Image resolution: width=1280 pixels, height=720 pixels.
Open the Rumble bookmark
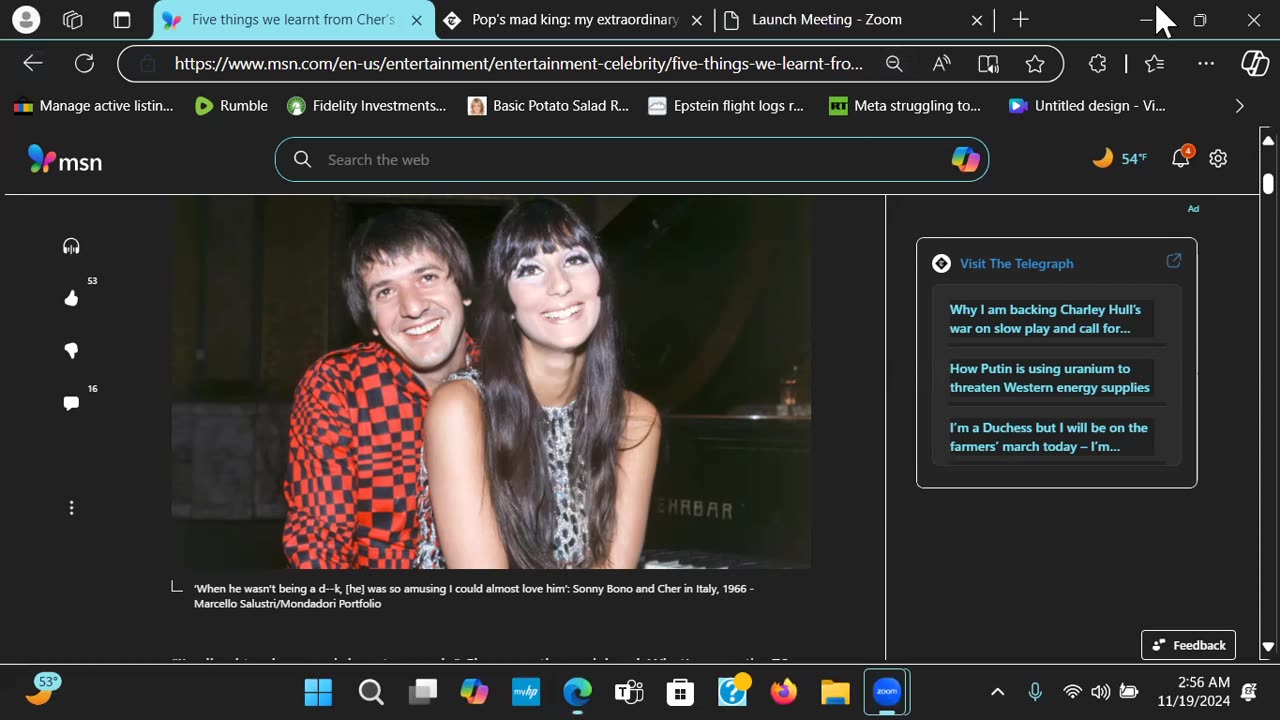tap(232, 105)
